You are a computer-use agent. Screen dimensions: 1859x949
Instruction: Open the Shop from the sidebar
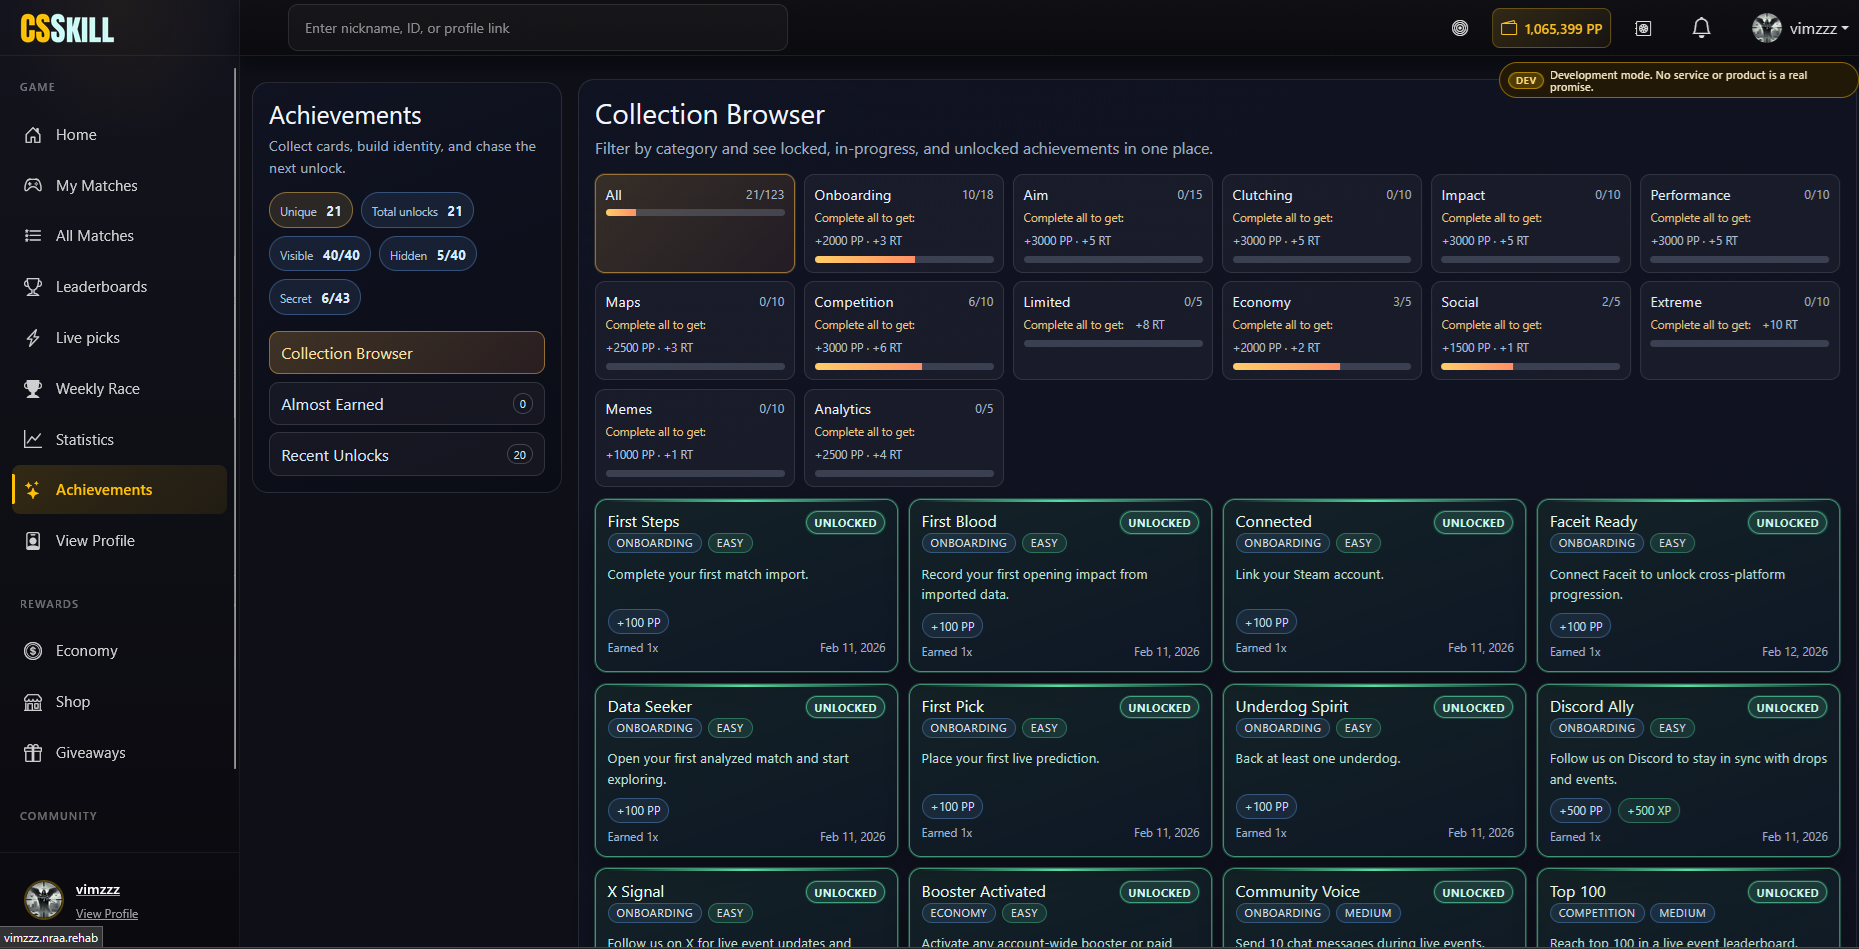point(71,701)
